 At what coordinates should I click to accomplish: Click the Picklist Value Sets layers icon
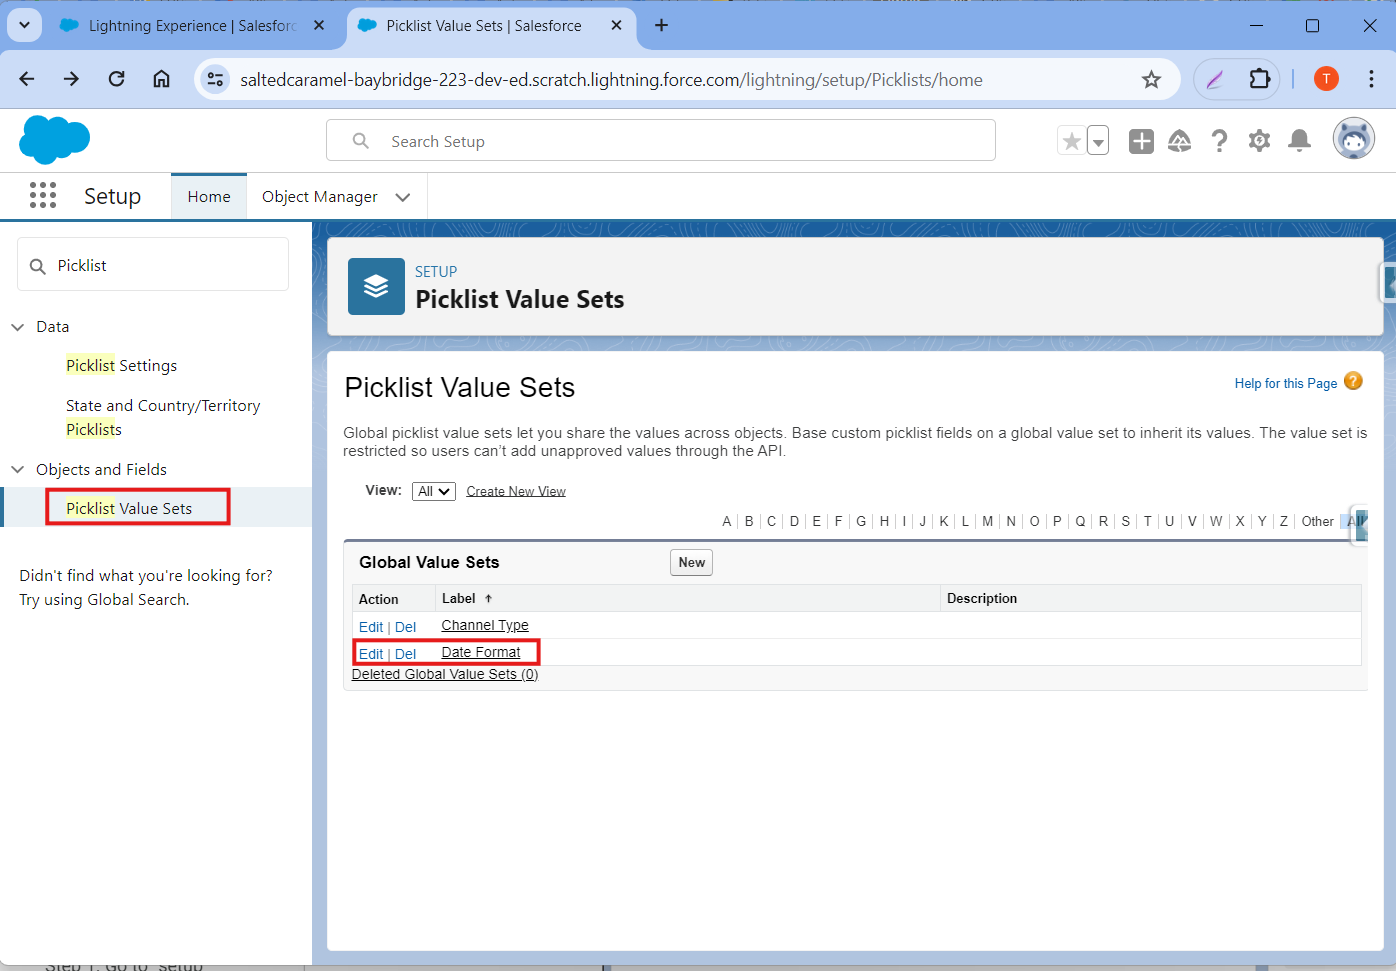click(x=376, y=286)
